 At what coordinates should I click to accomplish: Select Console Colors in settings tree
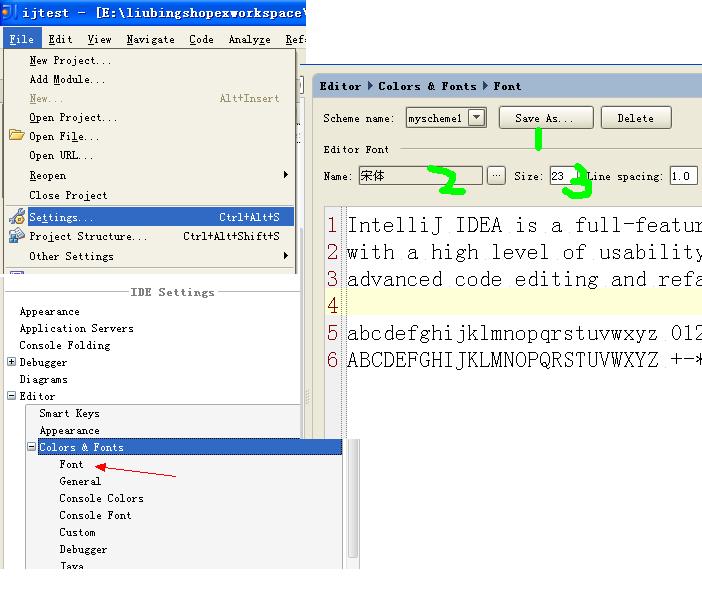pyautogui.click(x=101, y=498)
